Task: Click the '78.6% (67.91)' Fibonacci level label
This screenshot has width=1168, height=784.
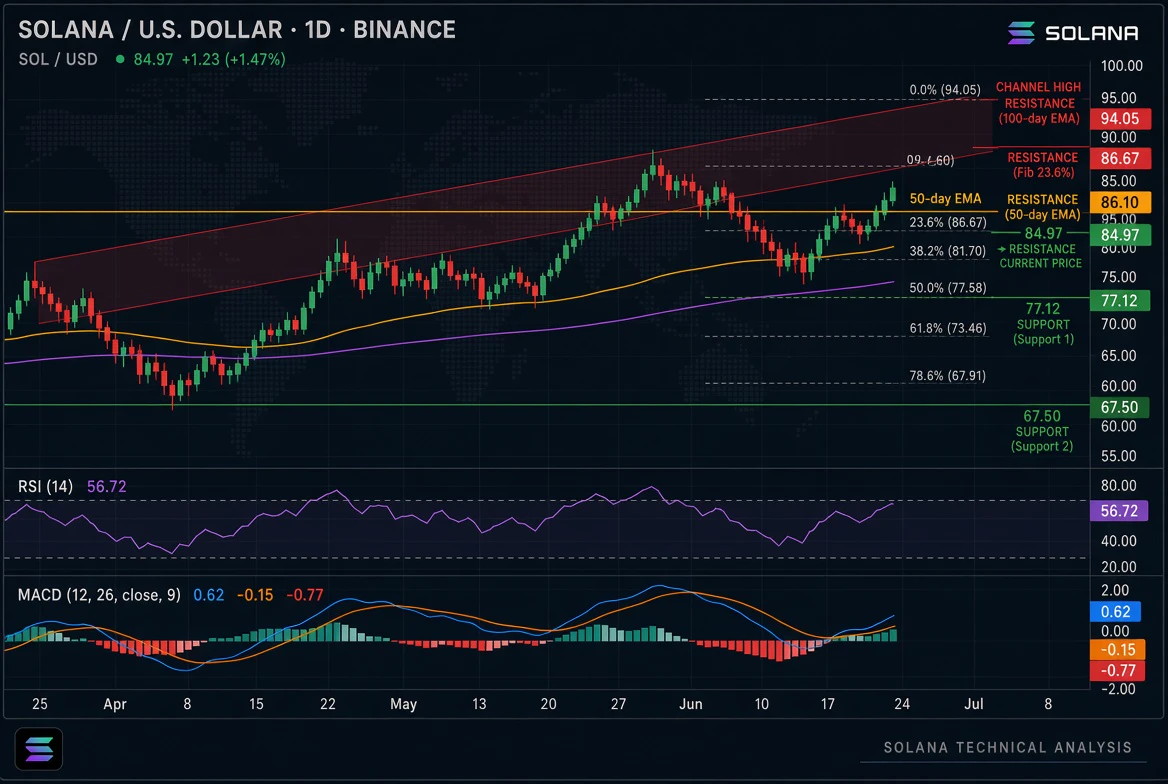Action: 948,376
